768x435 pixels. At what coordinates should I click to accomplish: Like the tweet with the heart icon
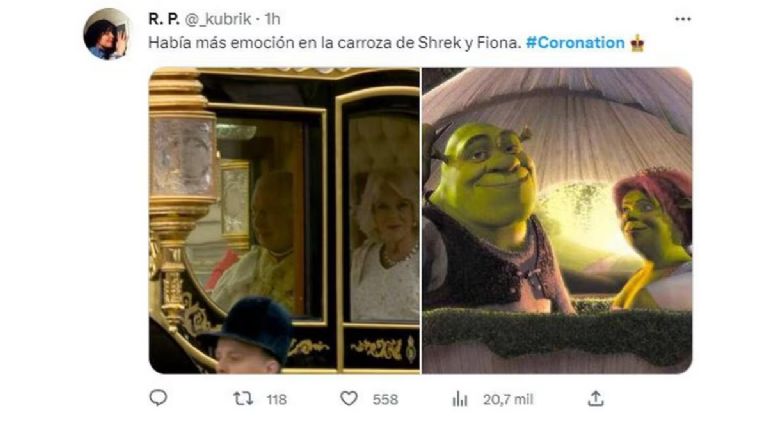[349, 399]
